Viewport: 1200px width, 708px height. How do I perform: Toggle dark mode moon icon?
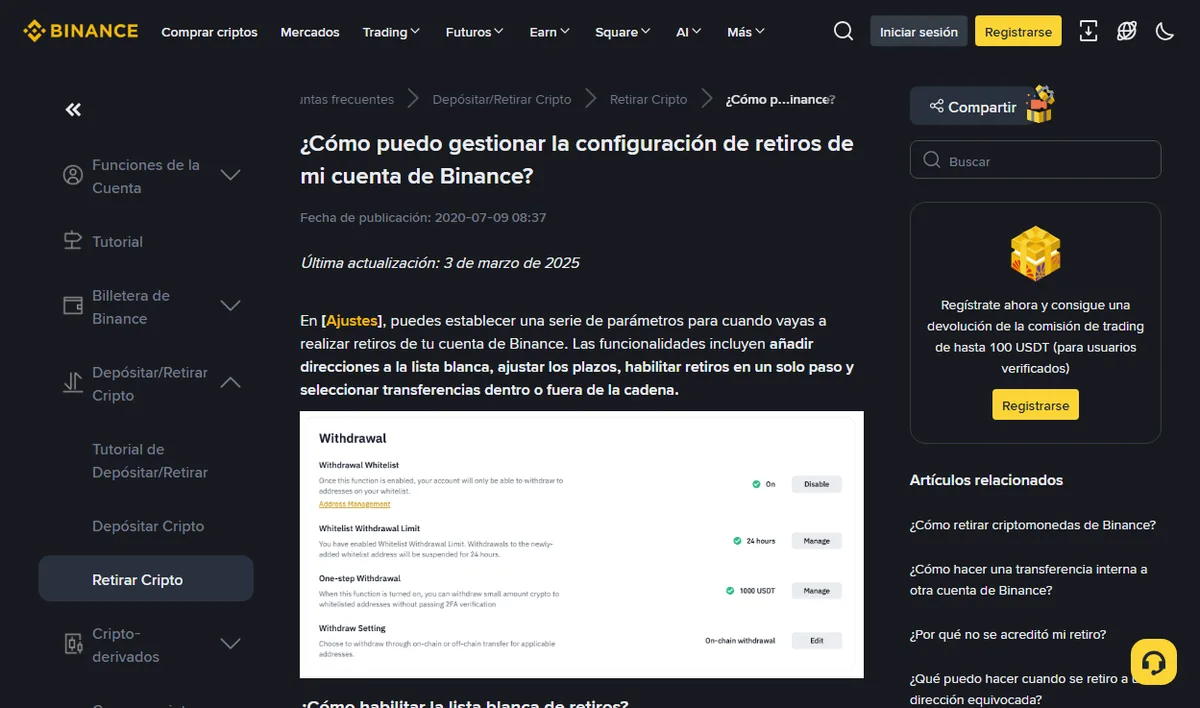coord(1164,31)
